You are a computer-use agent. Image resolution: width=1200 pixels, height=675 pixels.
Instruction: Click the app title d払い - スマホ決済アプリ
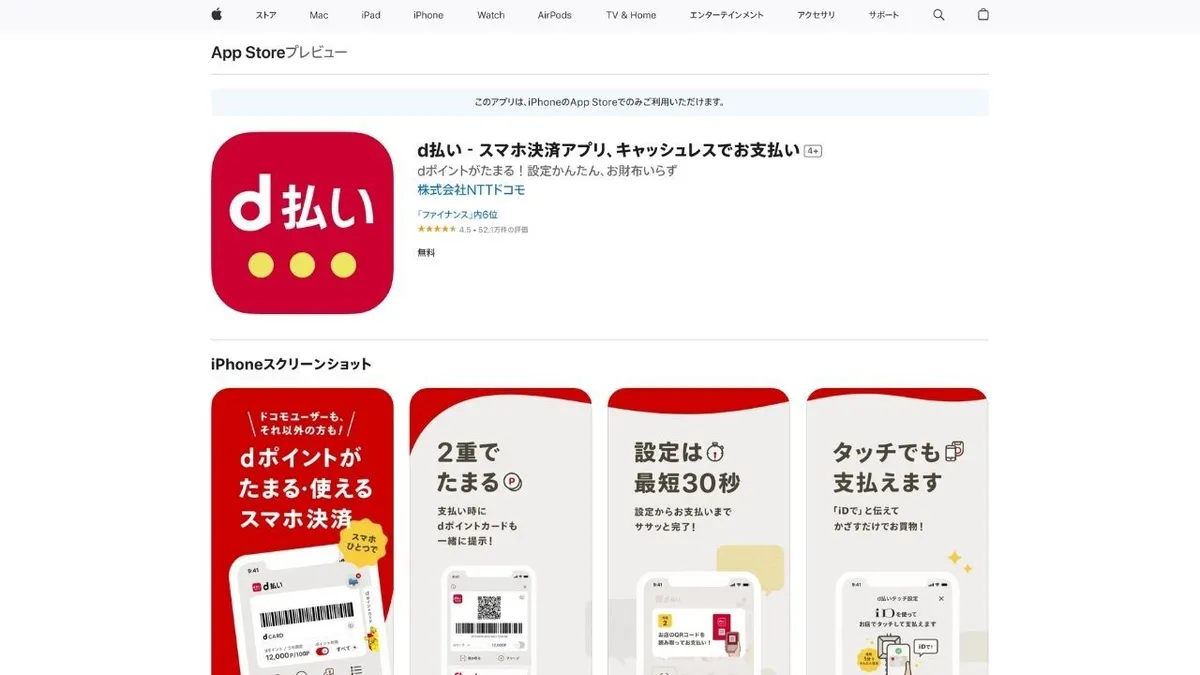click(608, 150)
